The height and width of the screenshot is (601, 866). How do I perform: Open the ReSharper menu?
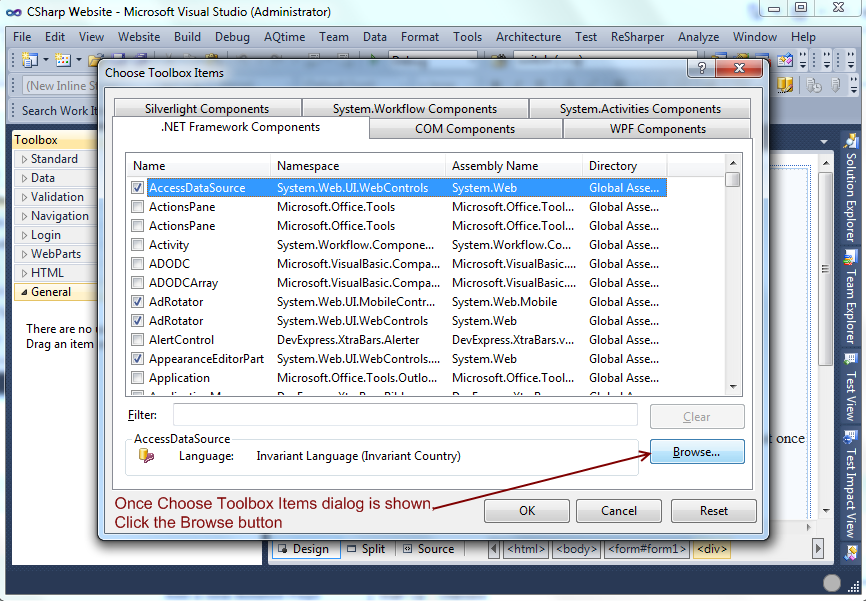click(637, 37)
